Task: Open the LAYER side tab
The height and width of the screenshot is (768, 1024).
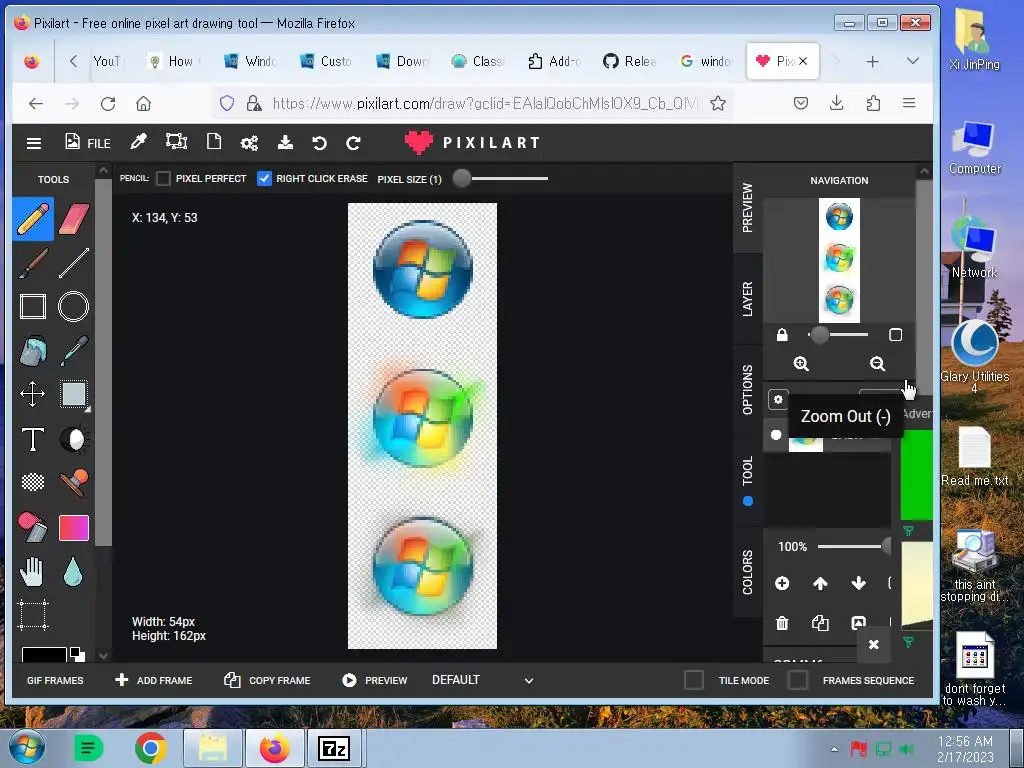Action: click(748, 298)
